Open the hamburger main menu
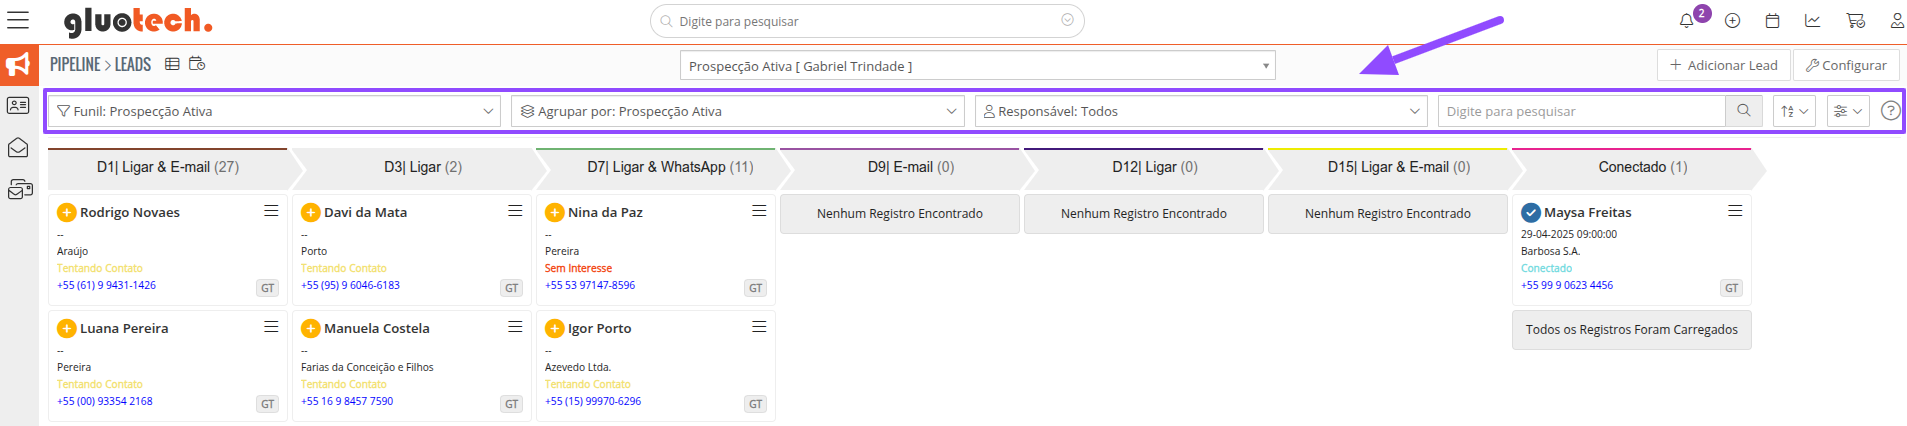 pos(18,20)
